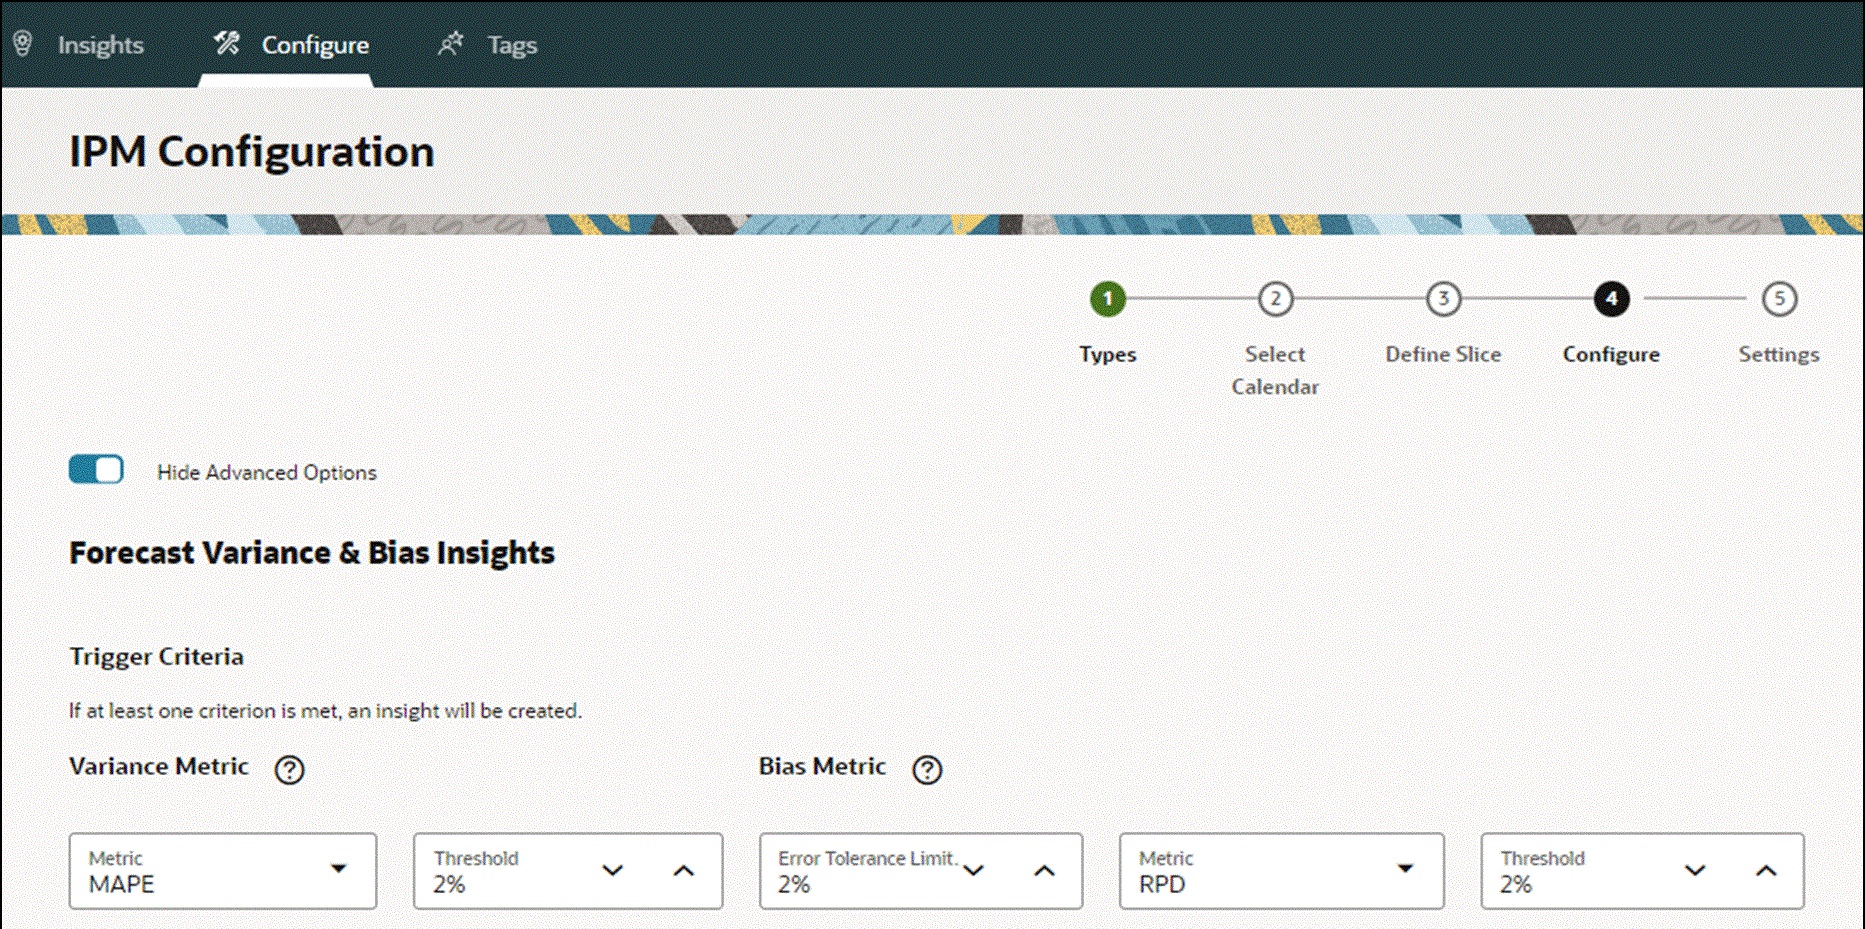Open Bias Metric help tooltip

point(927,770)
